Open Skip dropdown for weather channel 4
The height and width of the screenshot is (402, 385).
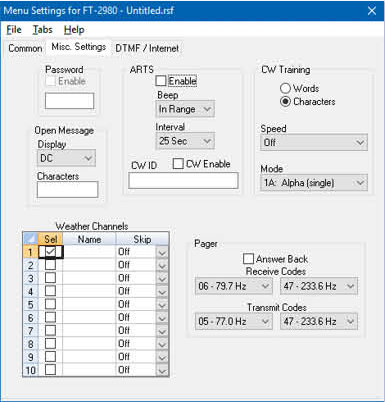tap(162, 292)
